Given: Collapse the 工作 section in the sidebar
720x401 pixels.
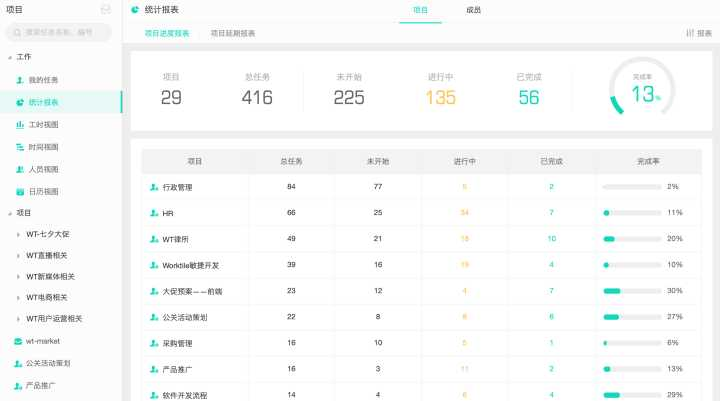Looking at the screenshot, I should click(x=10, y=57).
